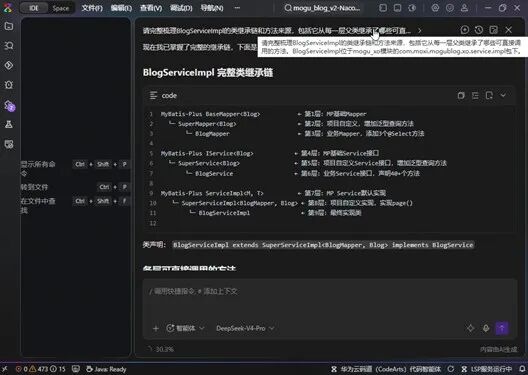Click the LSP服务运行中 status item
The width and height of the screenshot is (528, 375).
[x=486, y=369]
